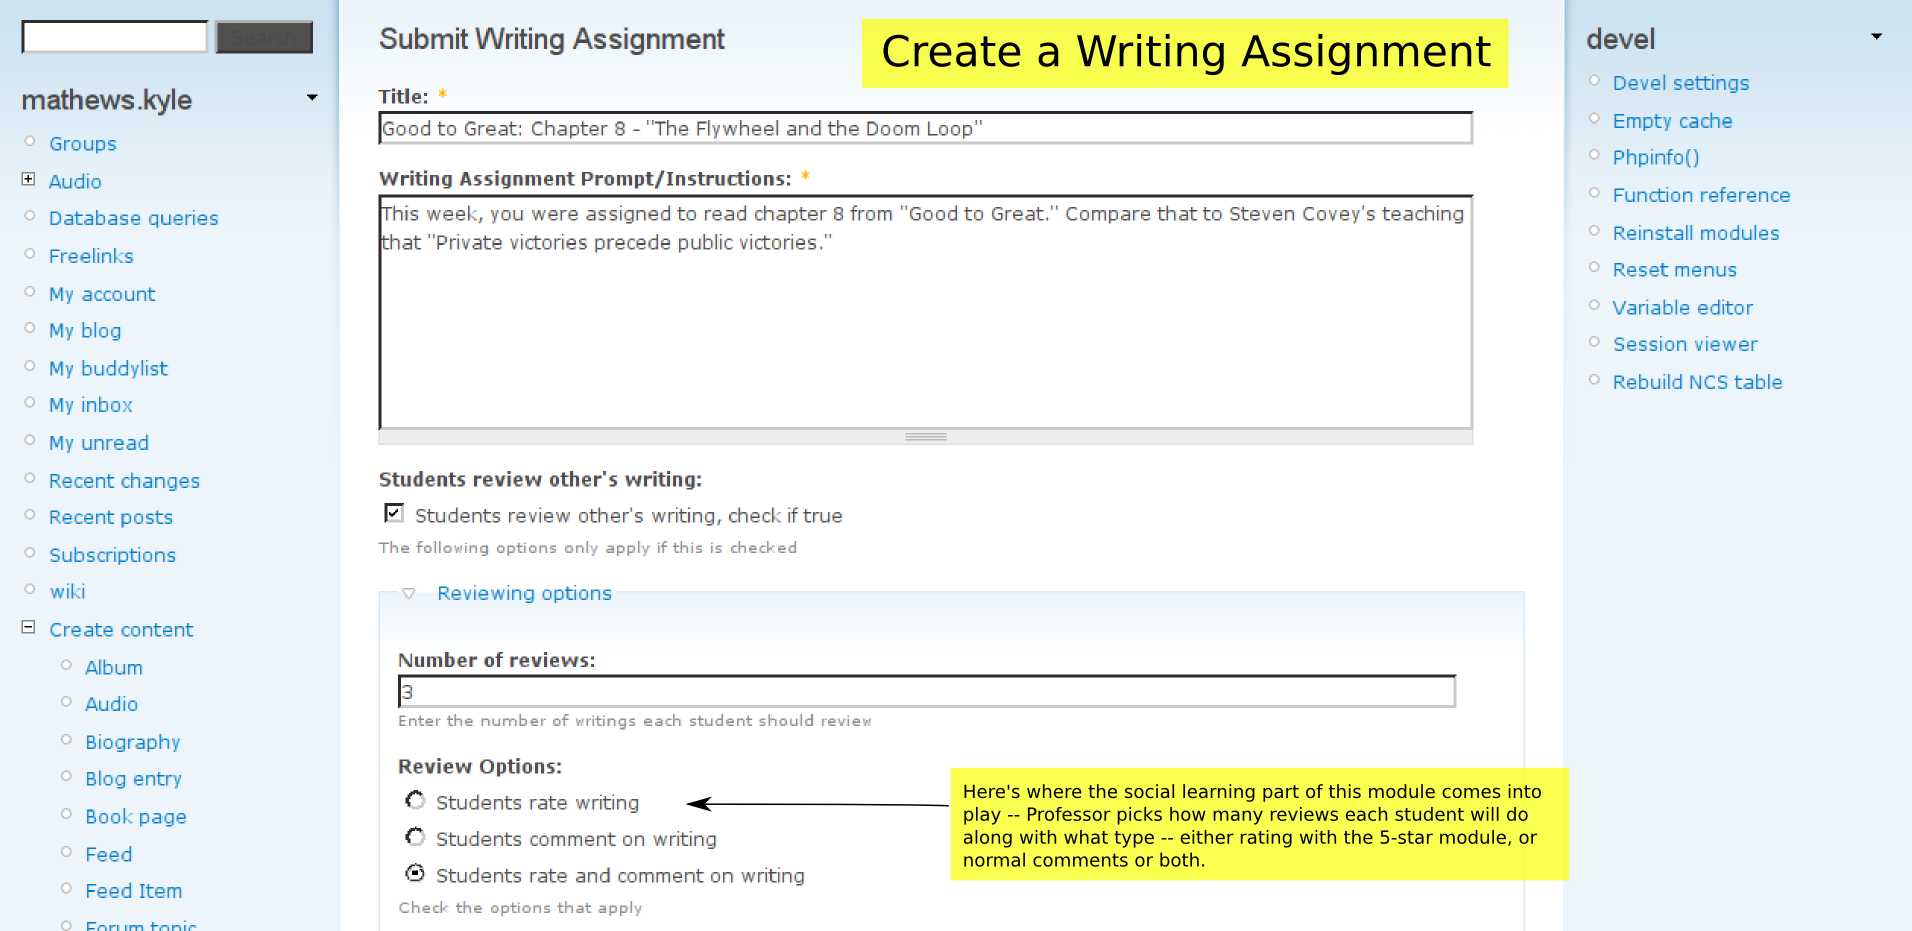1912x931 pixels.
Task: Uncheck 'Students review other's writing'
Action: (392, 512)
